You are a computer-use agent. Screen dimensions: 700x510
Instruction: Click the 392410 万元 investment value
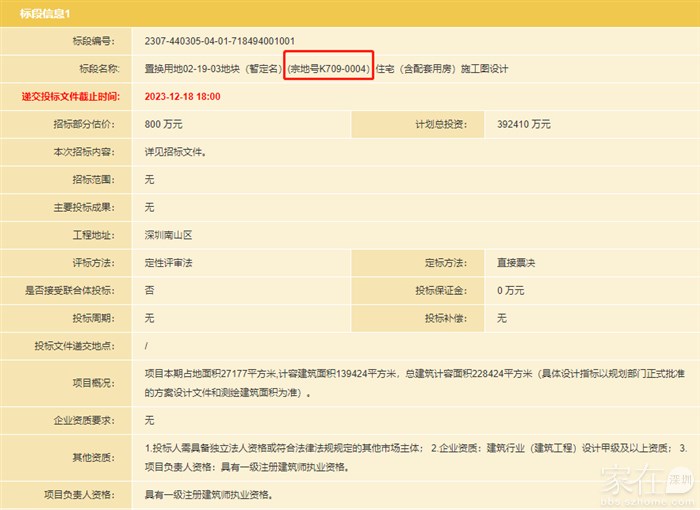pos(523,125)
